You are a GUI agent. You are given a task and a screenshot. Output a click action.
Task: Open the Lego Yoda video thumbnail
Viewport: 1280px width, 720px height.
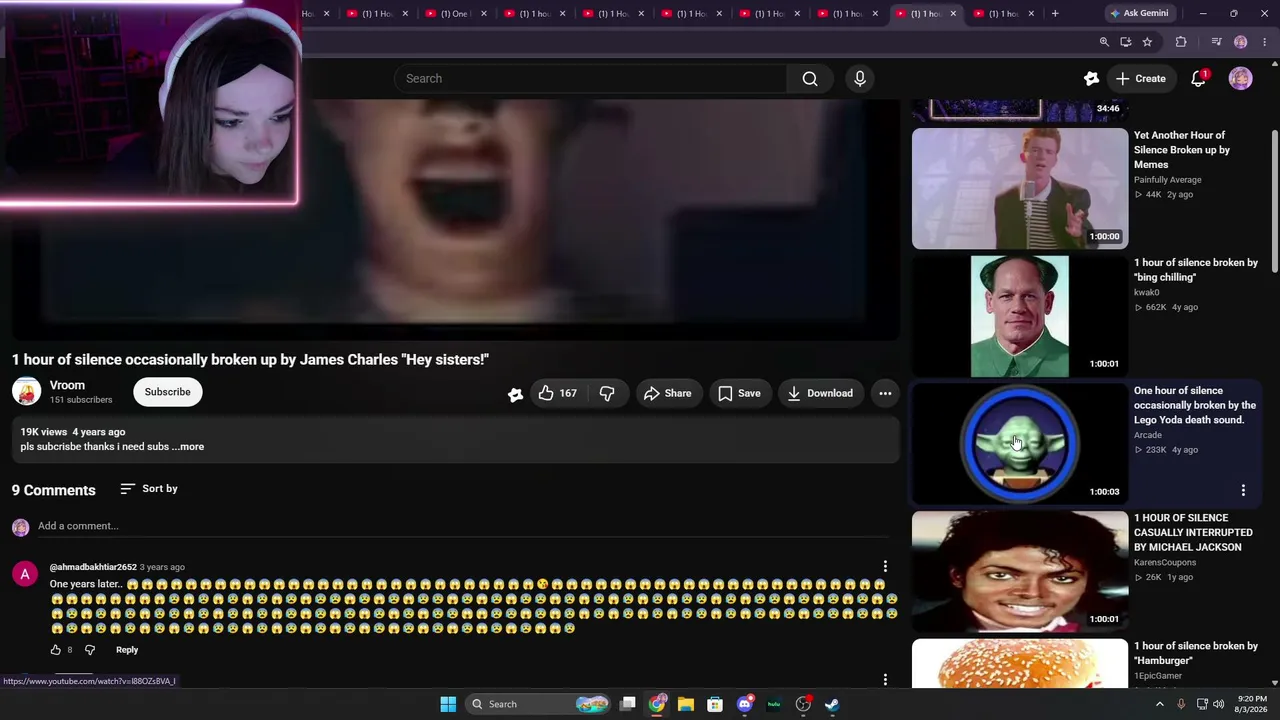click(x=1020, y=444)
